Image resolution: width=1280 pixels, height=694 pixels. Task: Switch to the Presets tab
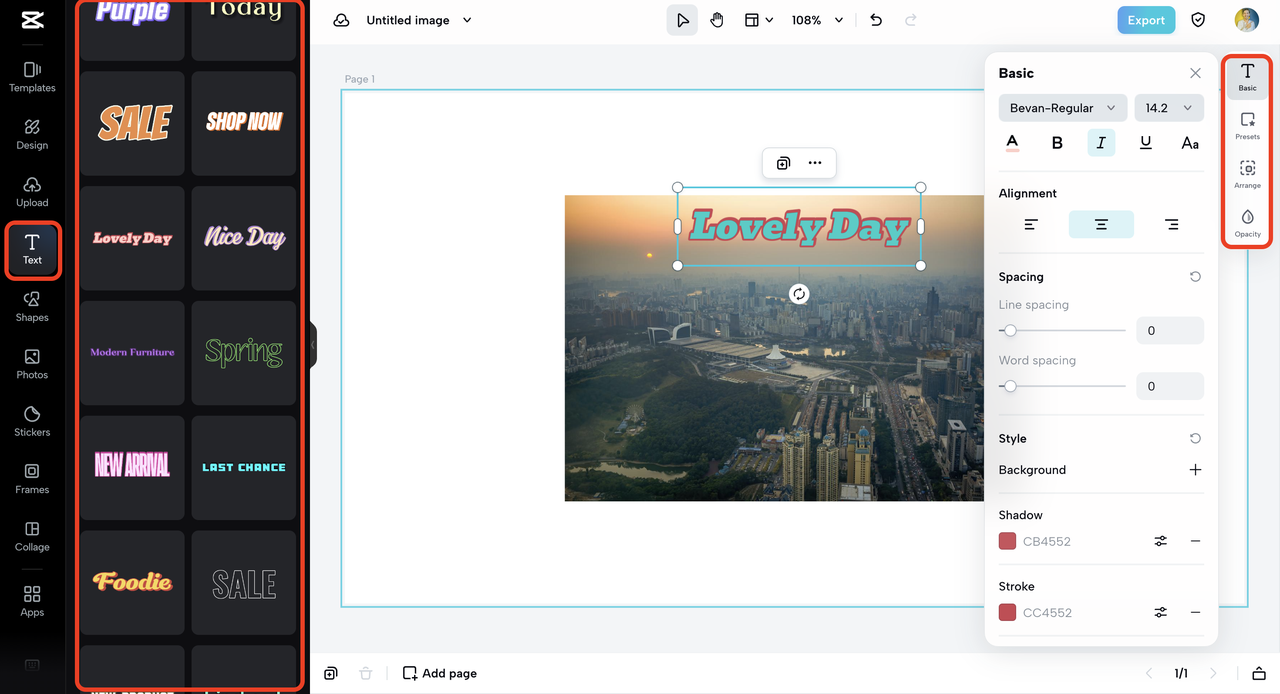(x=1247, y=126)
